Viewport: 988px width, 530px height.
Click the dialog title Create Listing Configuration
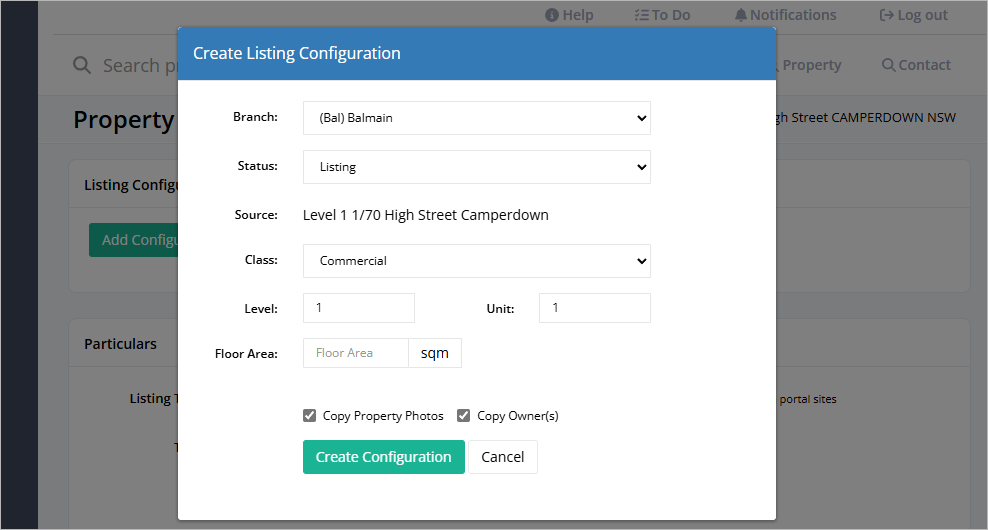[x=297, y=54]
